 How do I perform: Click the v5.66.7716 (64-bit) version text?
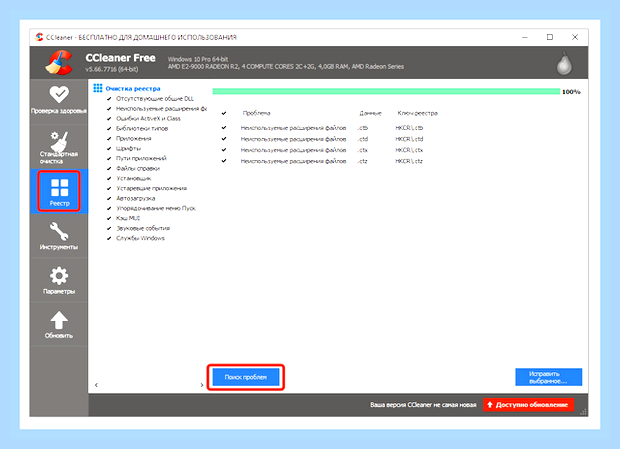(112, 69)
